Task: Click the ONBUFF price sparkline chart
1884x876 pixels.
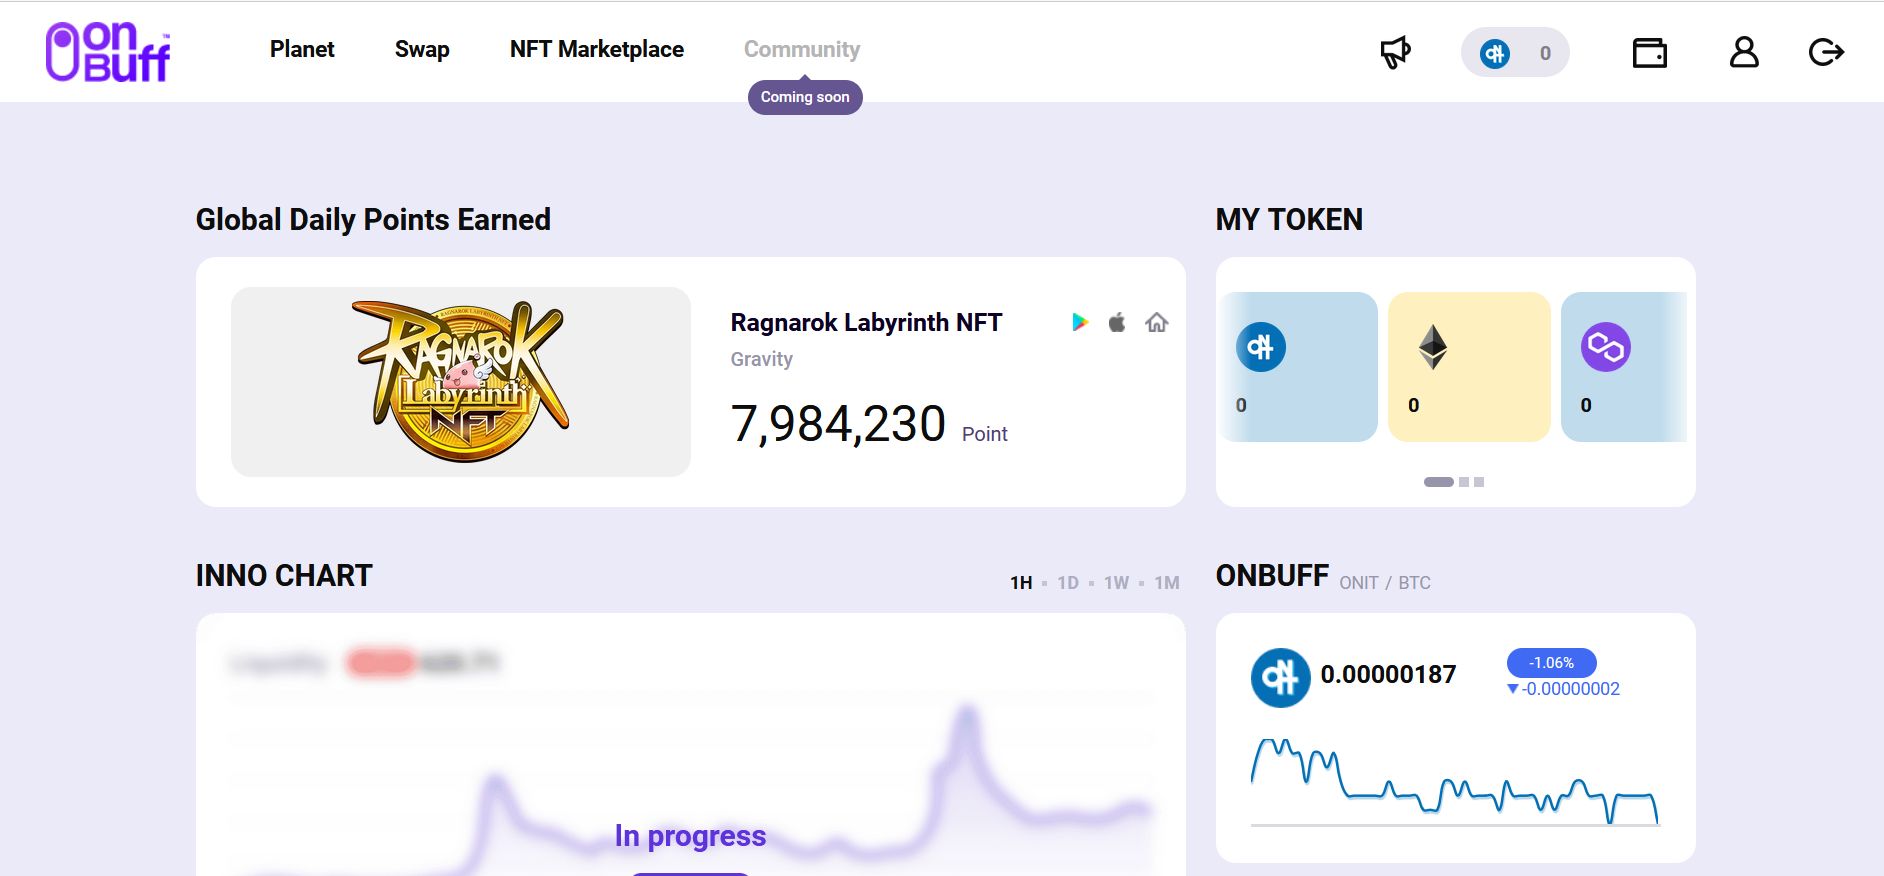Action: [x=1455, y=782]
